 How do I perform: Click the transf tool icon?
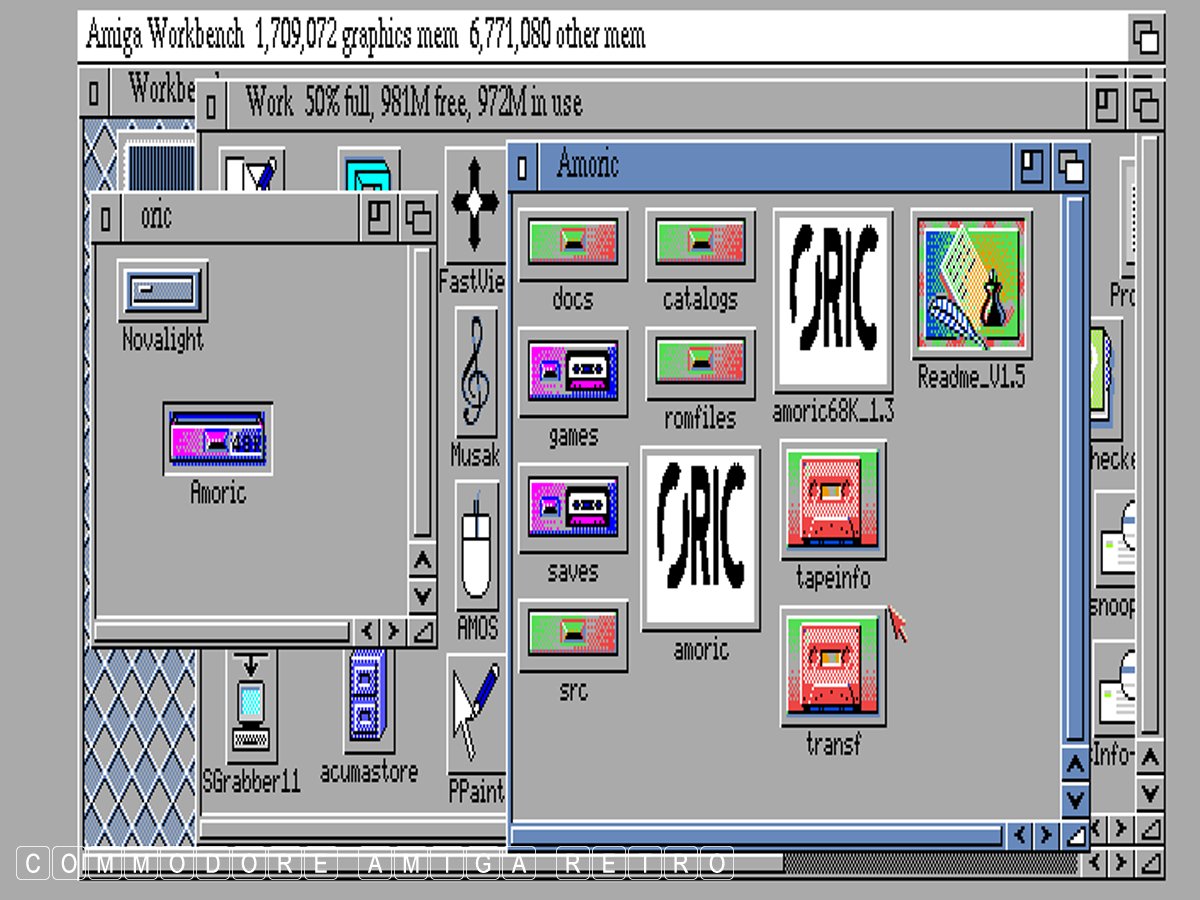pyautogui.click(x=833, y=666)
